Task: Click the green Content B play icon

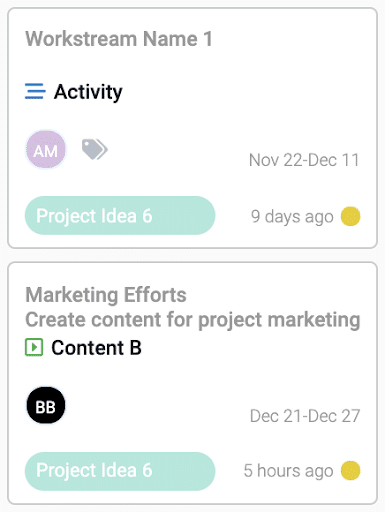Action: pos(34,347)
